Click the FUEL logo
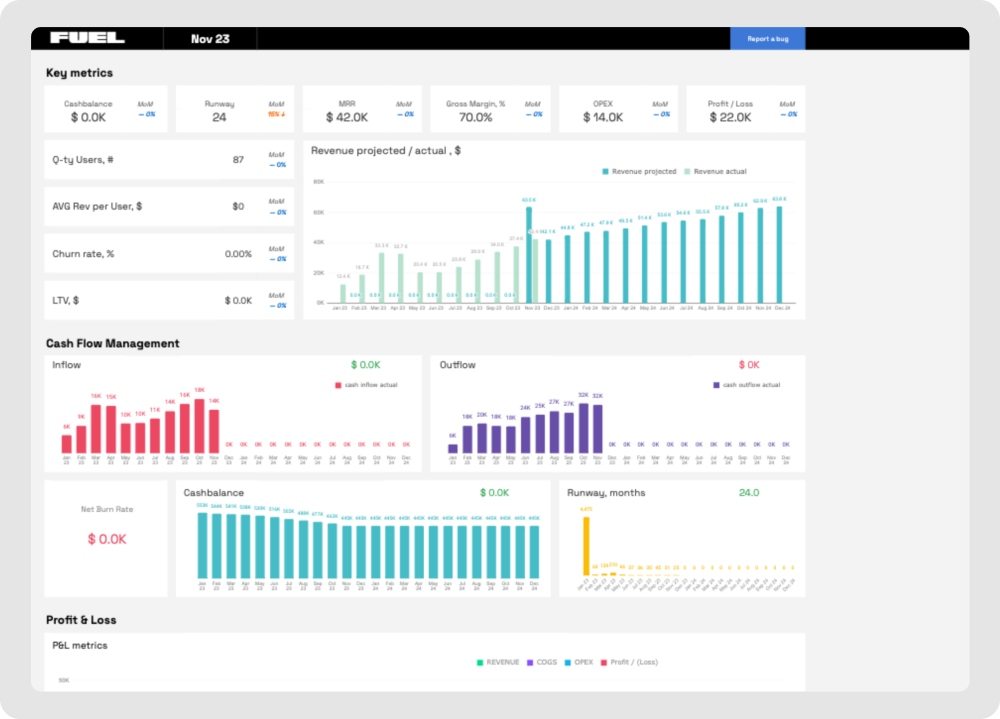Image resolution: width=1000 pixels, height=719 pixels. coord(88,37)
